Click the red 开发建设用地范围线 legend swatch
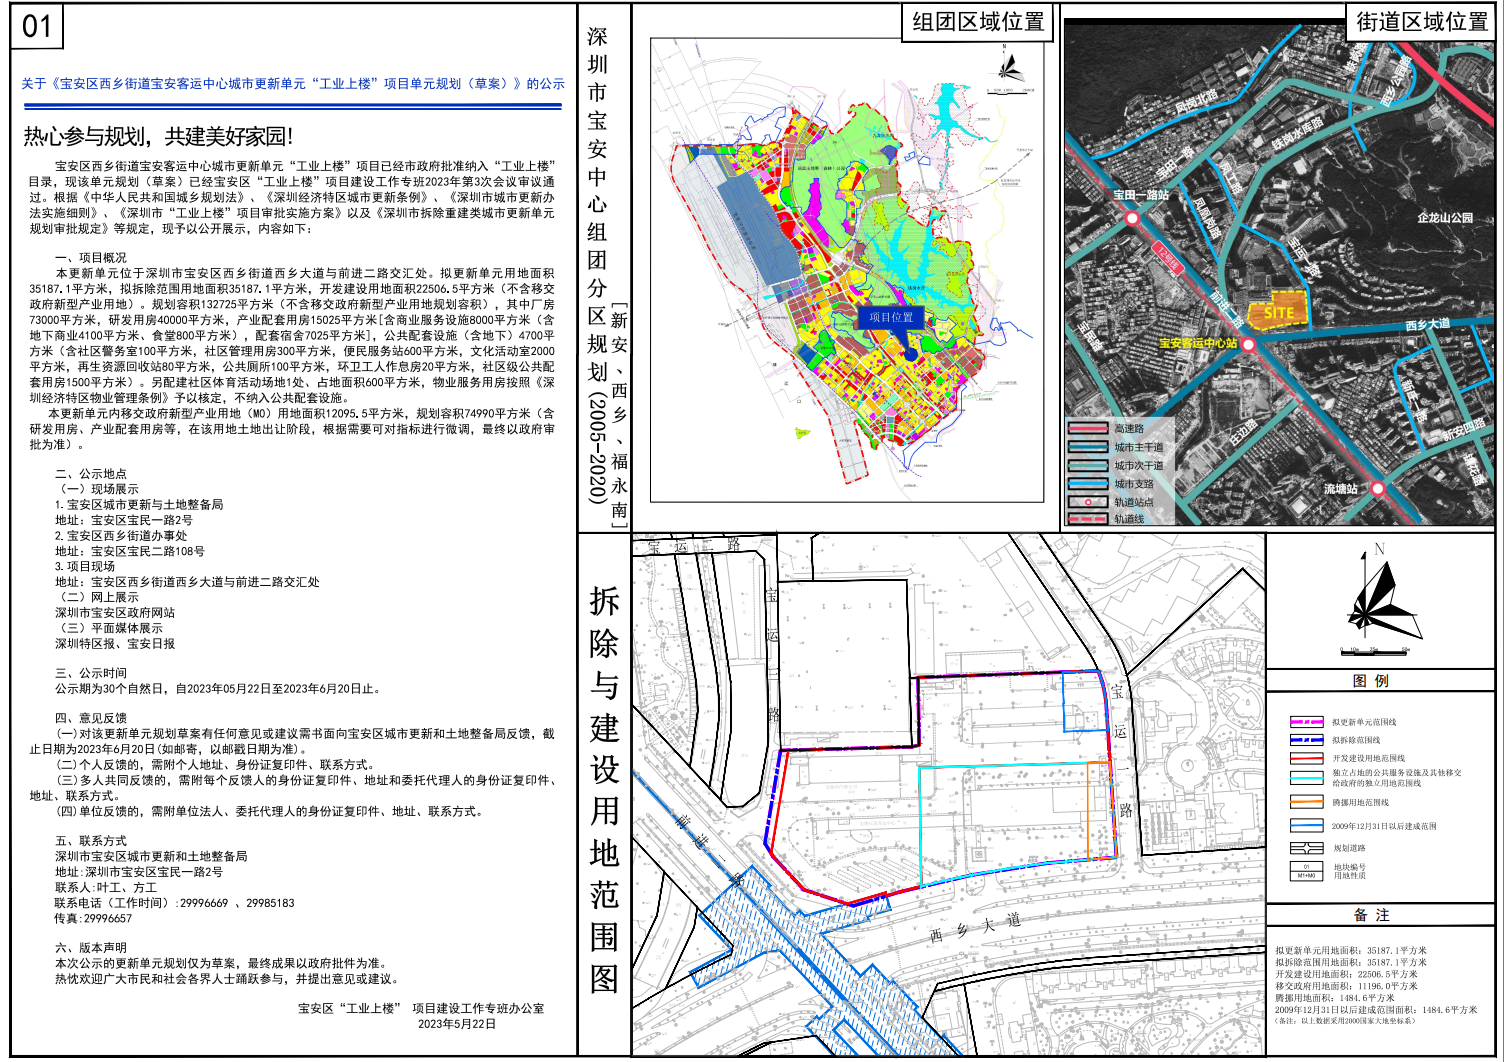This screenshot has height=1062, width=1504. (x=1306, y=758)
